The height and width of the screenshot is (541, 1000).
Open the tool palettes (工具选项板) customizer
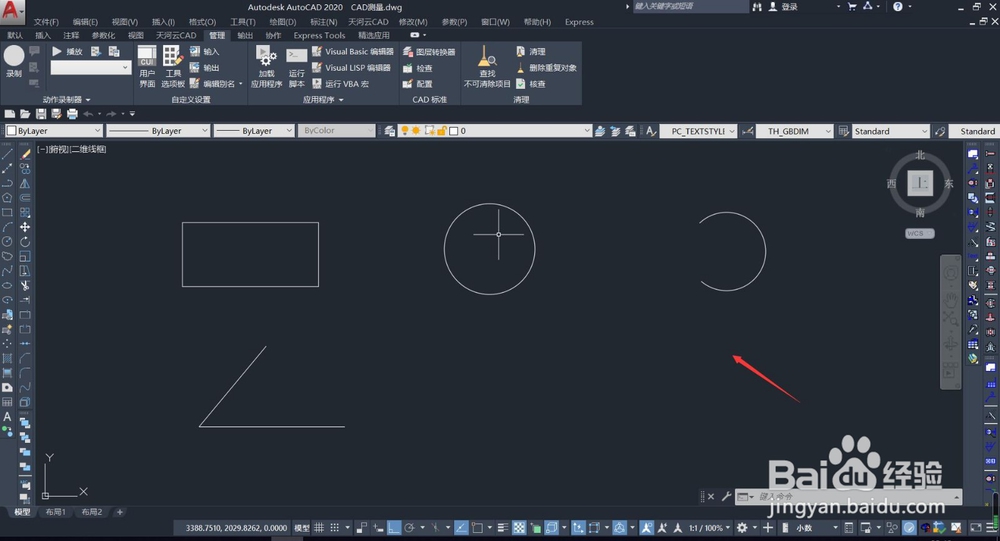tap(173, 66)
